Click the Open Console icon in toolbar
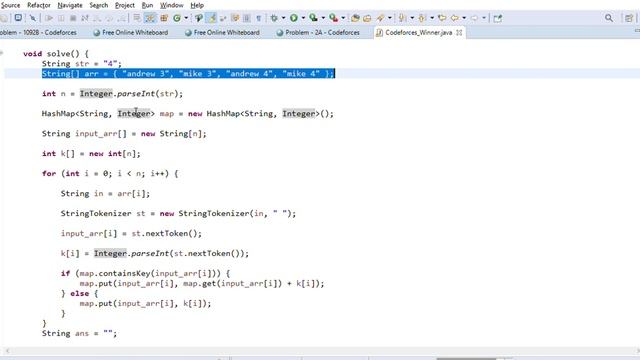 [x=18, y=18]
